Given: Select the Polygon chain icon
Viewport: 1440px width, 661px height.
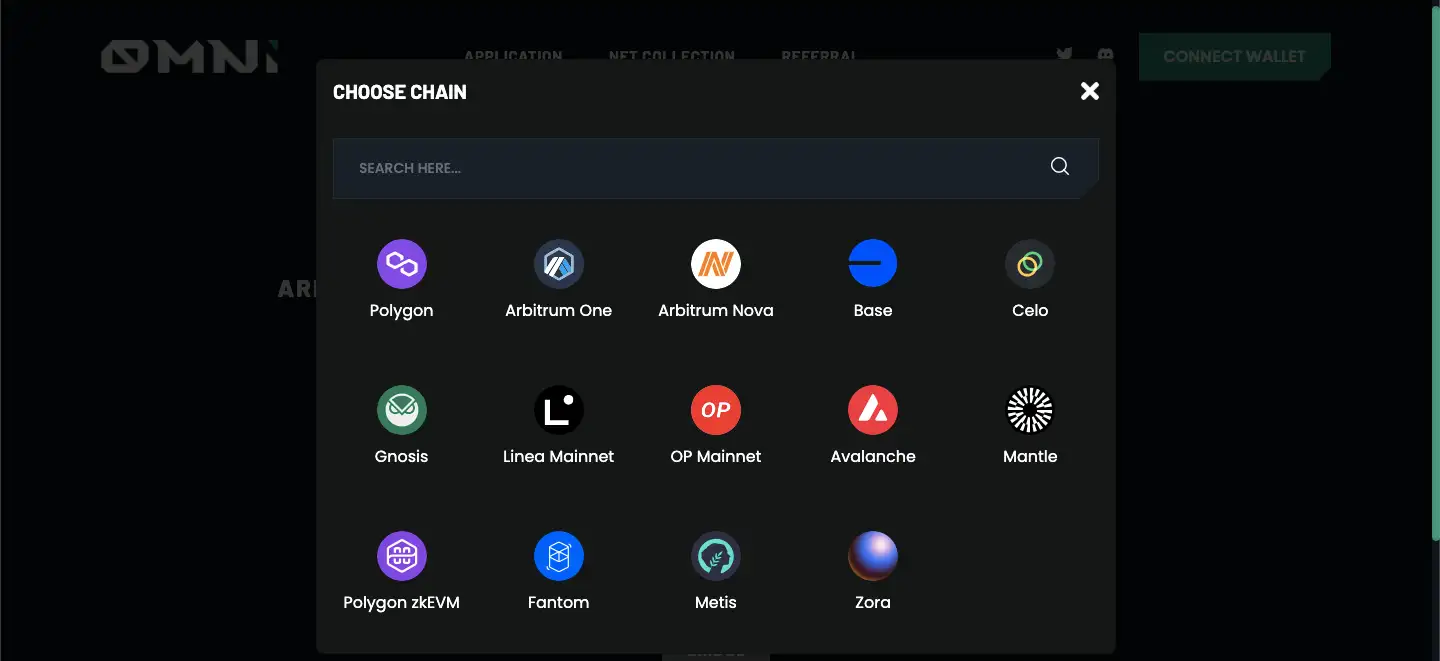Looking at the screenshot, I should pyautogui.click(x=401, y=264).
